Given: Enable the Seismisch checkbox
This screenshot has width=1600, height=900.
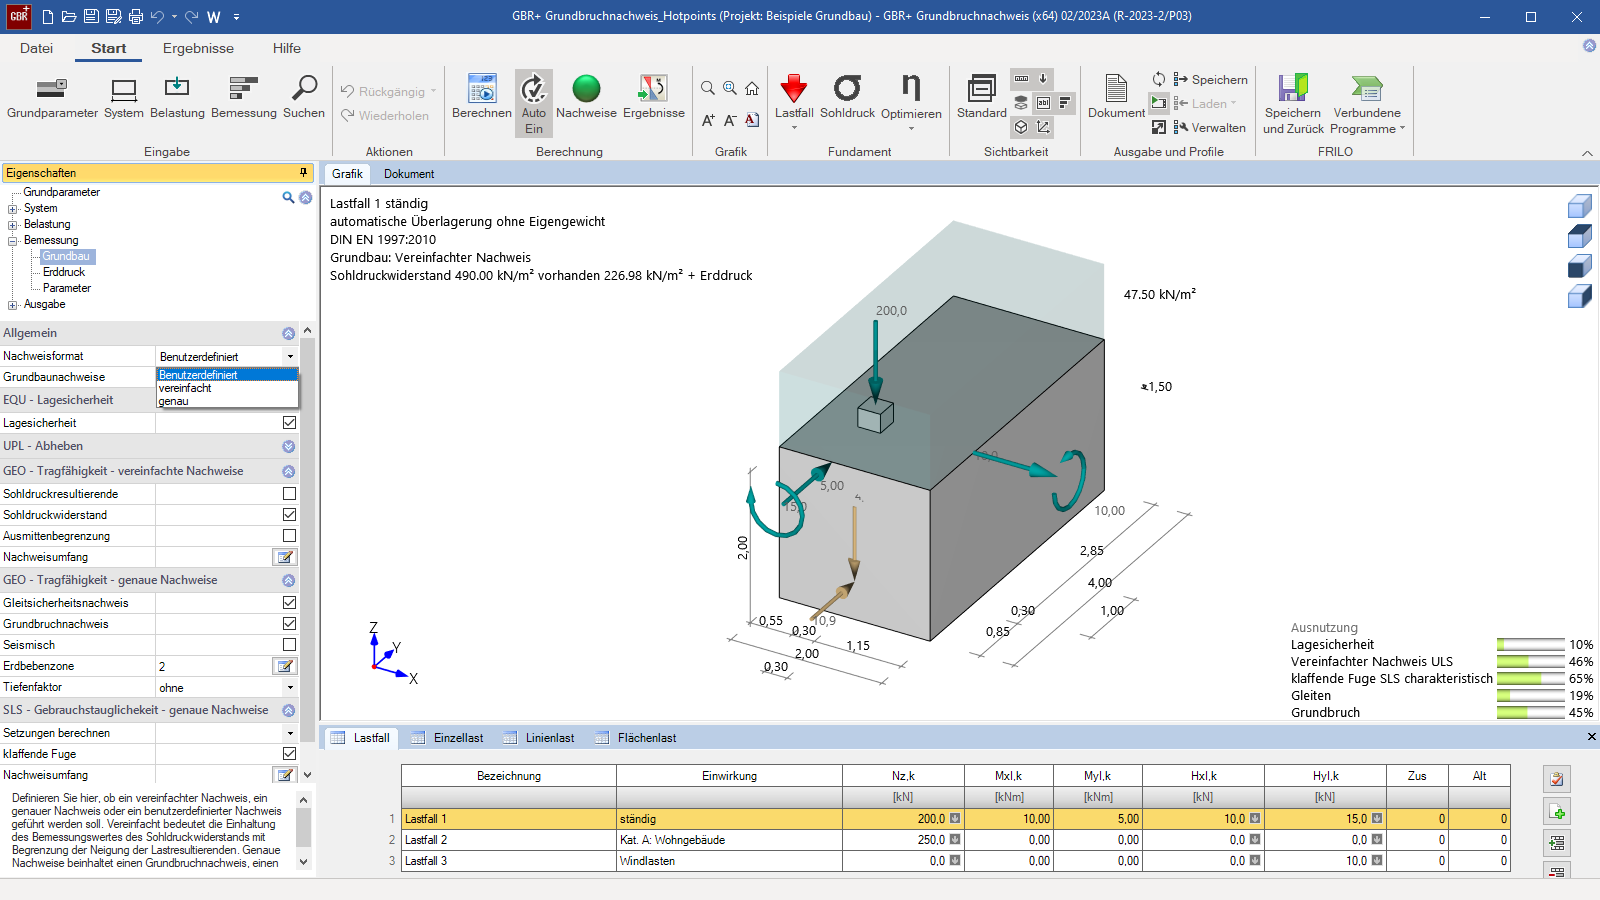Looking at the screenshot, I should (x=289, y=645).
